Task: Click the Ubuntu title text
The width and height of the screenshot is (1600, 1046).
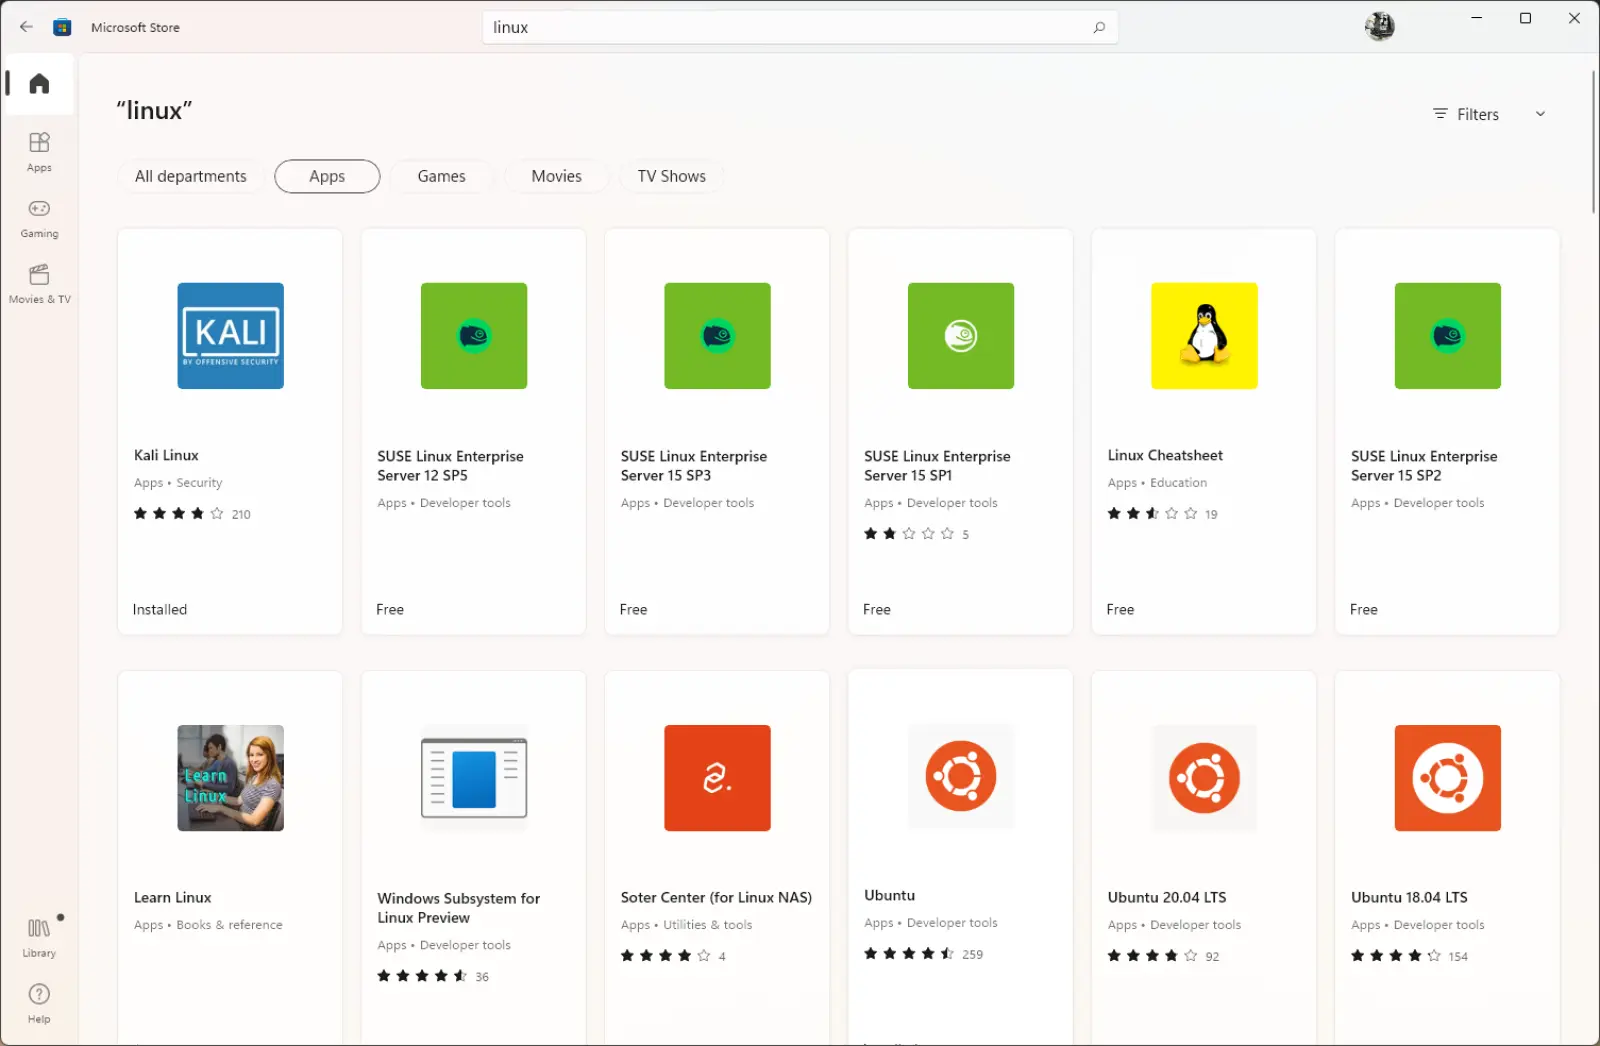Action: click(889, 895)
